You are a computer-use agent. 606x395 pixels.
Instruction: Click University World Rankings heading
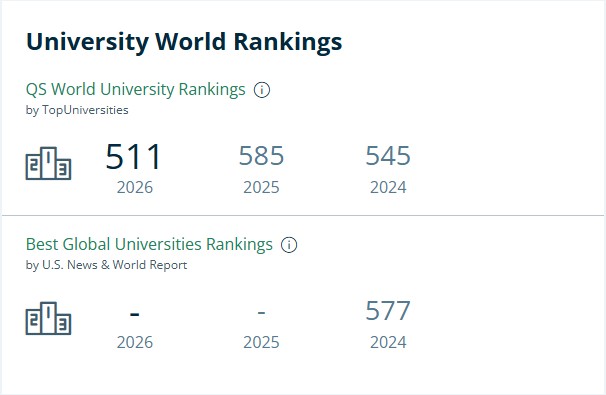[184, 42]
